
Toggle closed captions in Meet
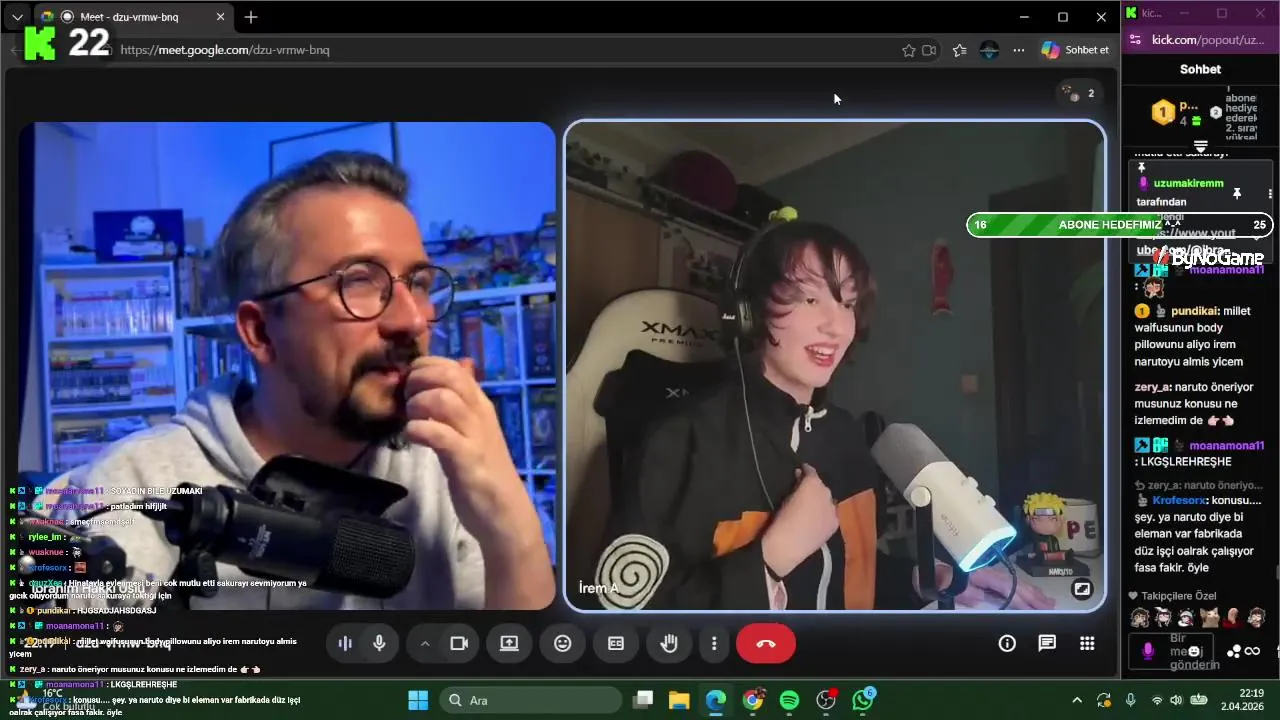616,644
